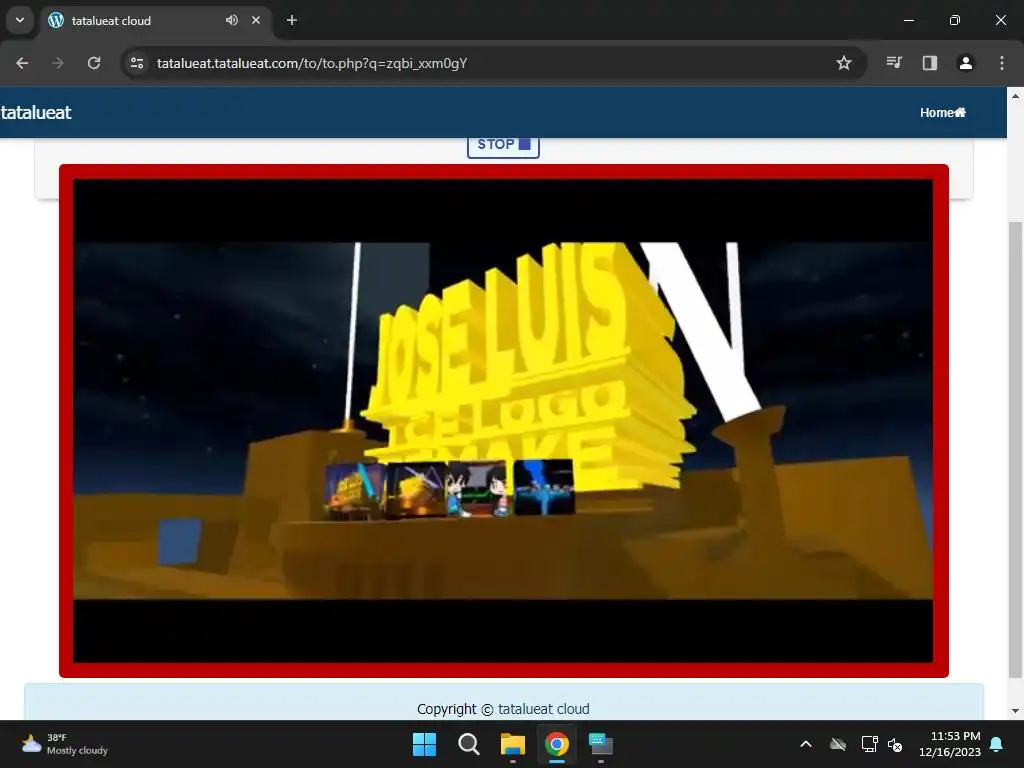1024x768 pixels.
Task: Click the page vertical scrollbar thumb
Action: [x=1015, y=449]
